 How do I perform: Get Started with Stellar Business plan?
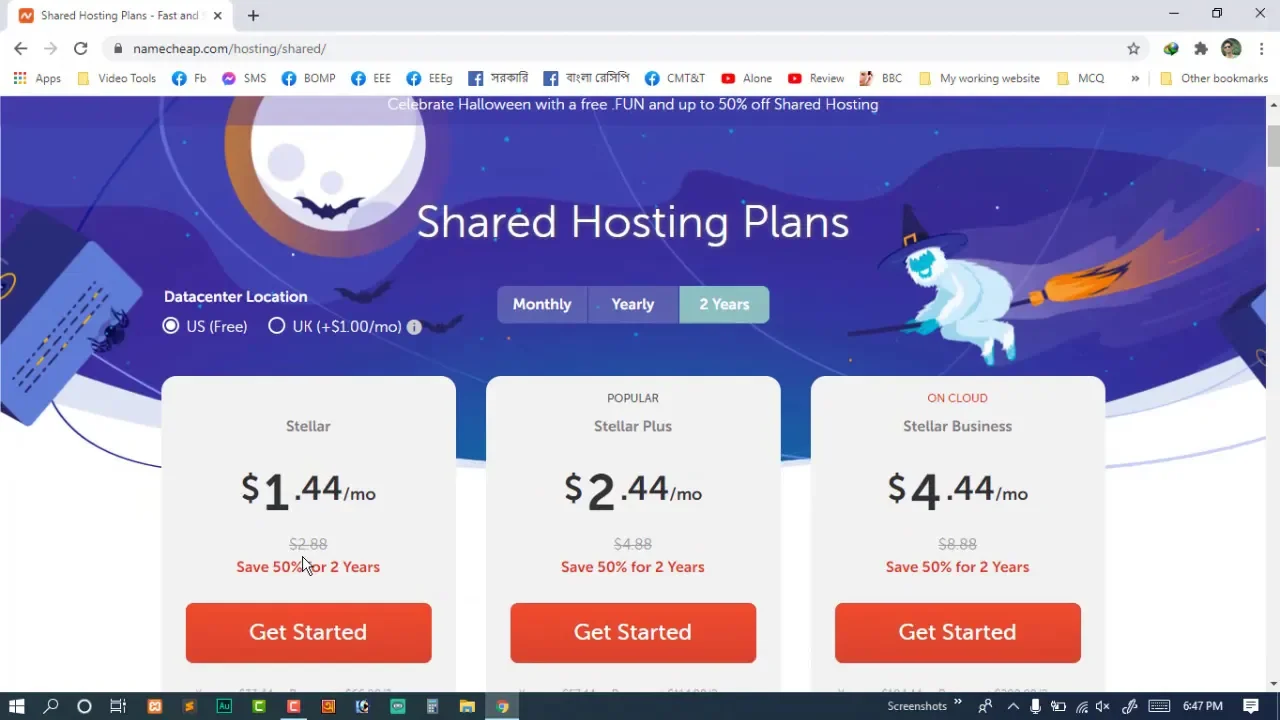tap(957, 632)
